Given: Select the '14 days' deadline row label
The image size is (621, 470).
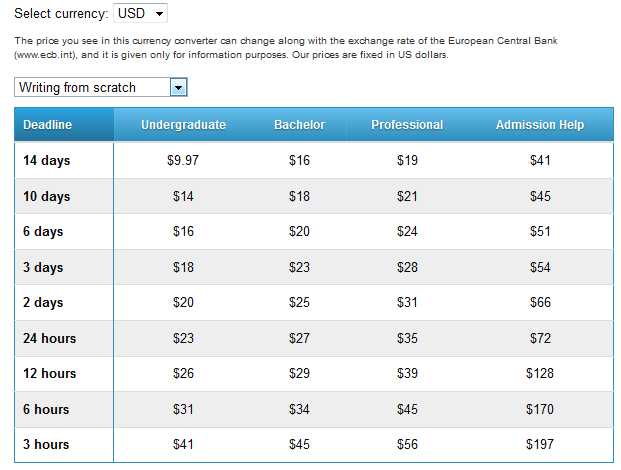Looking at the screenshot, I should pyautogui.click(x=46, y=160).
